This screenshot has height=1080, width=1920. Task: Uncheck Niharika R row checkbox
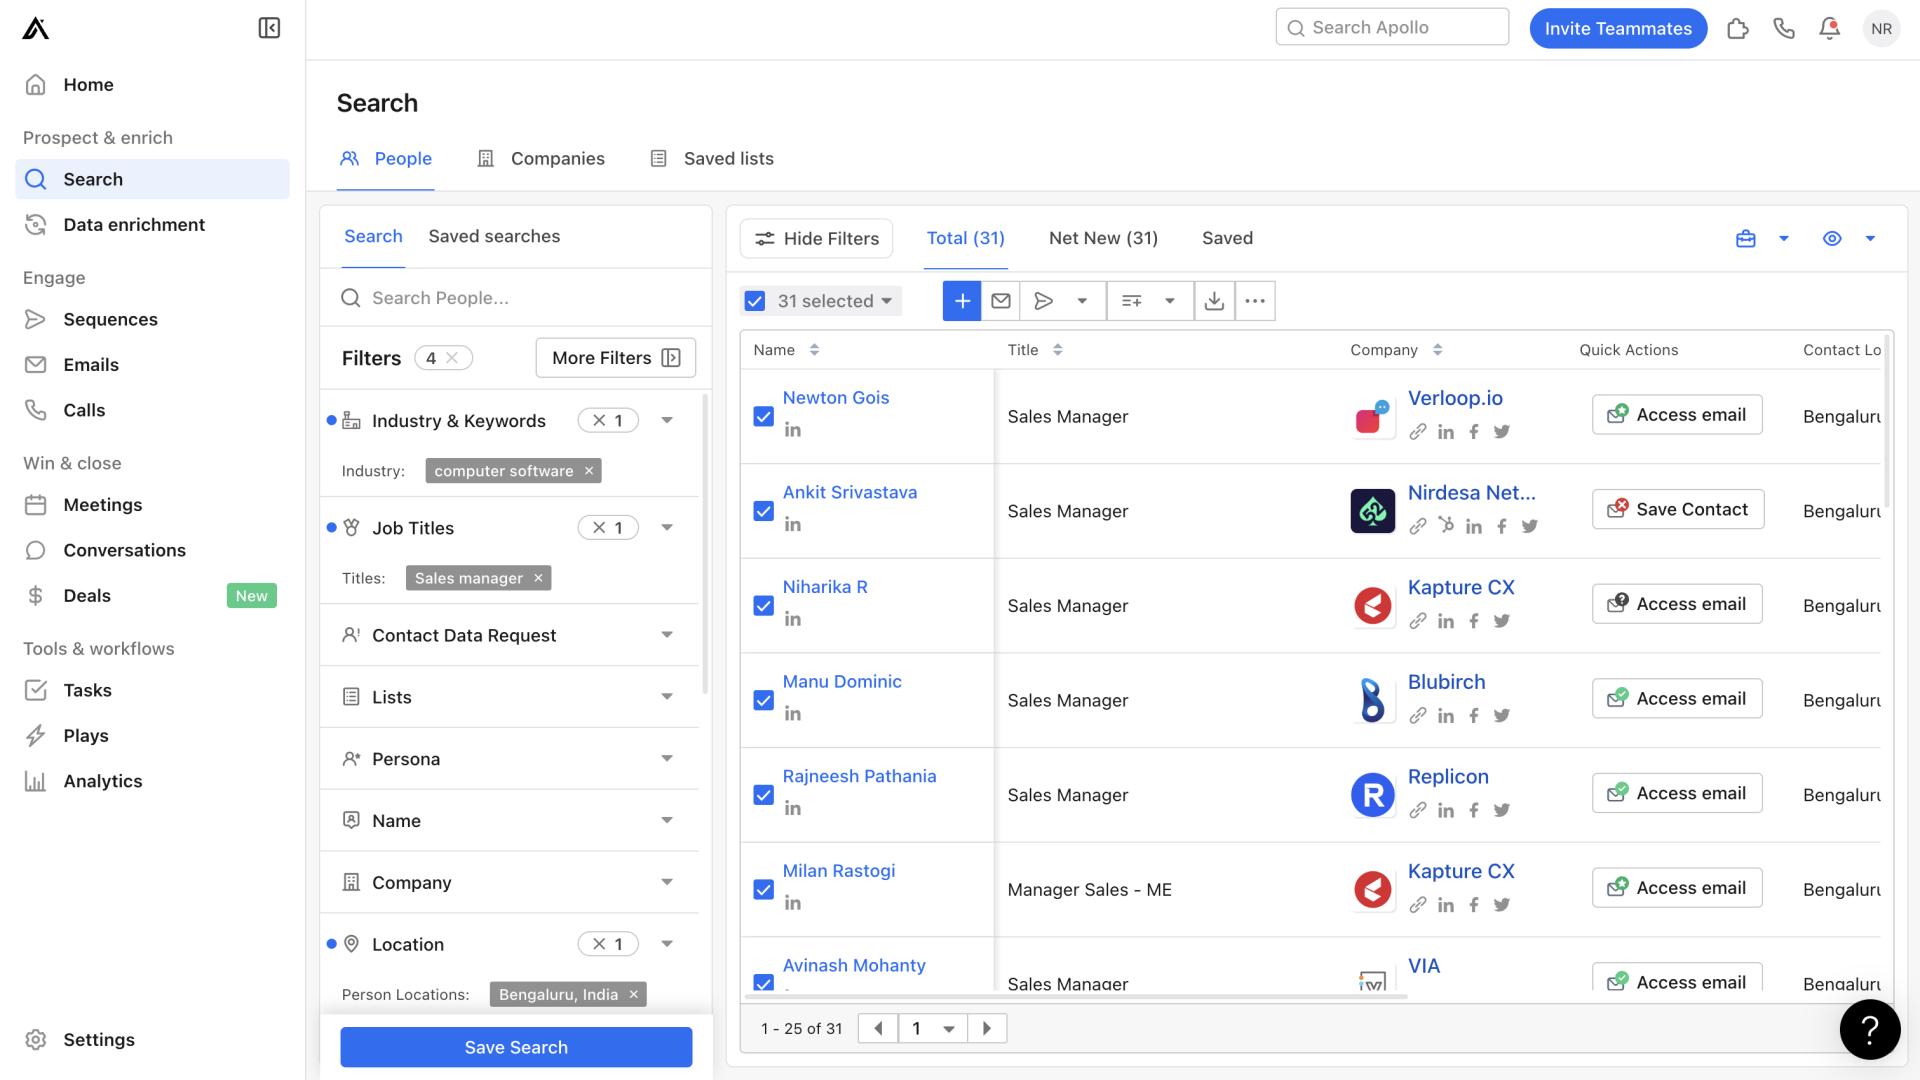tap(764, 606)
